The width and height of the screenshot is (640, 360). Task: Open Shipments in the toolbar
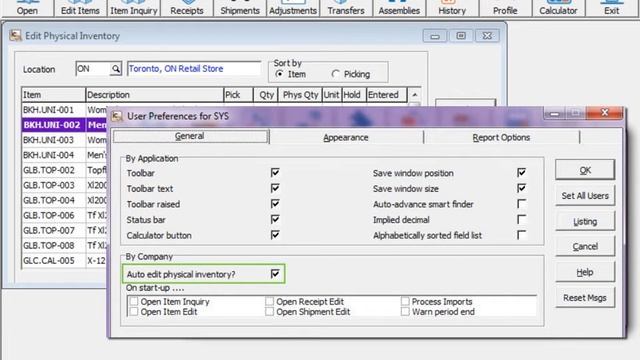240,8
